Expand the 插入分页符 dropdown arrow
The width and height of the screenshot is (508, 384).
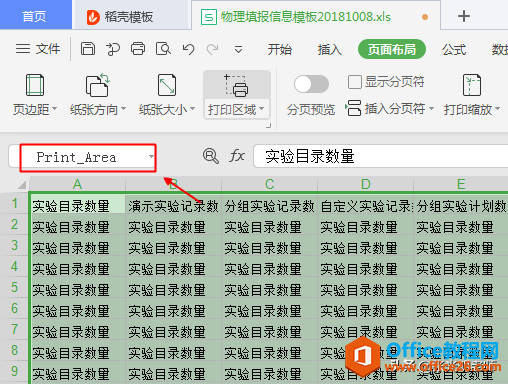click(x=431, y=109)
